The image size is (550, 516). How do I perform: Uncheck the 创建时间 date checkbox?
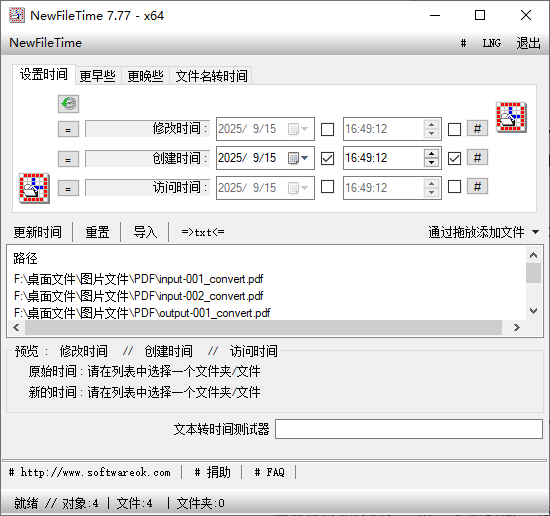tap(327, 158)
